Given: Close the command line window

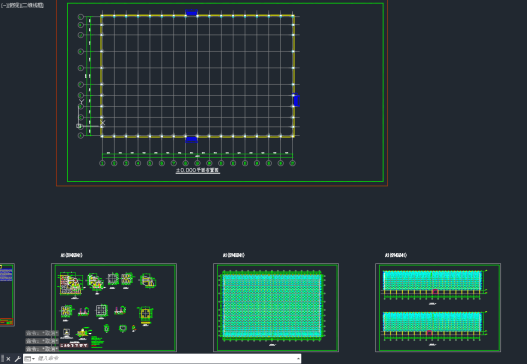Looking at the screenshot, I should pyautogui.click(x=8, y=359).
